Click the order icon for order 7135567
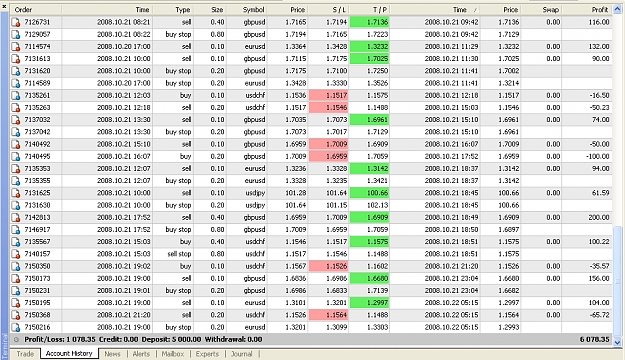625x360 pixels. pos(16,242)
